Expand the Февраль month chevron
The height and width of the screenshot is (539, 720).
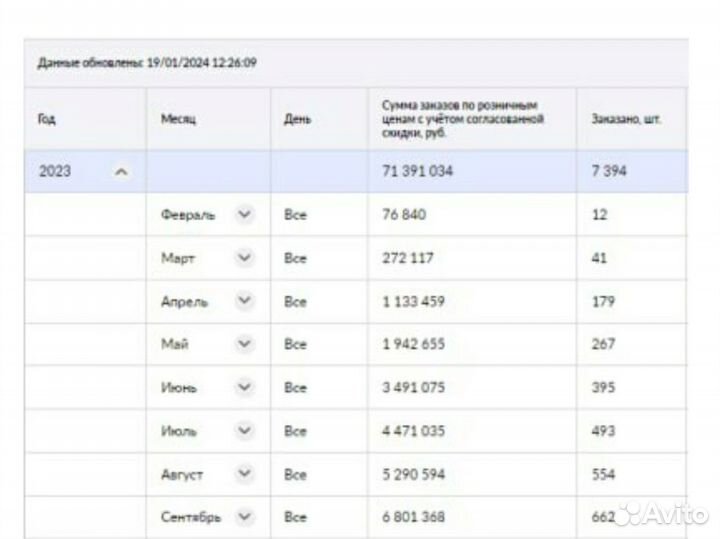[x=244, y=215]
